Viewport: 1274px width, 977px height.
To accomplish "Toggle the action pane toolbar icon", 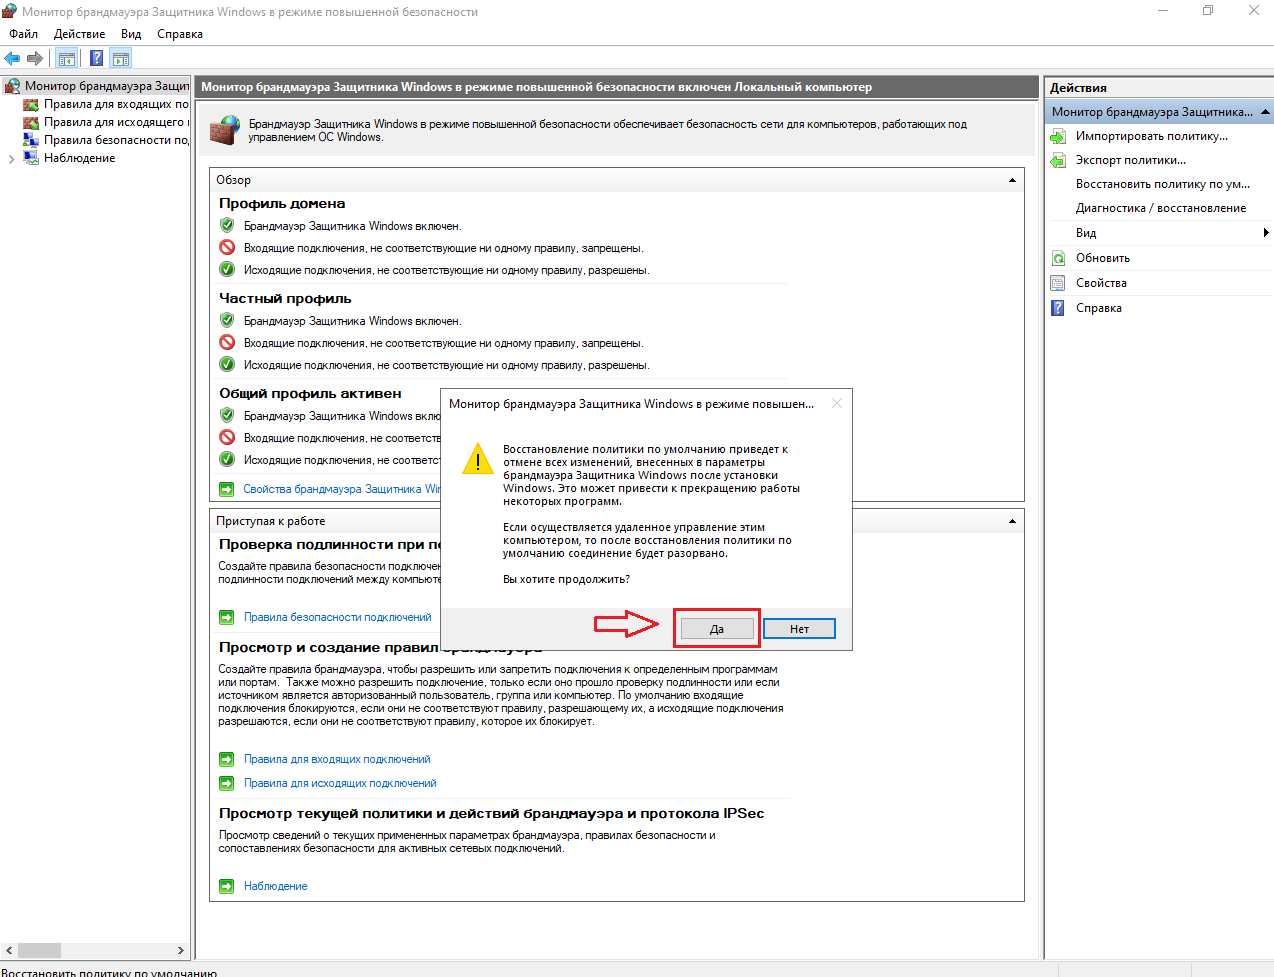I will tap(121, 59).
